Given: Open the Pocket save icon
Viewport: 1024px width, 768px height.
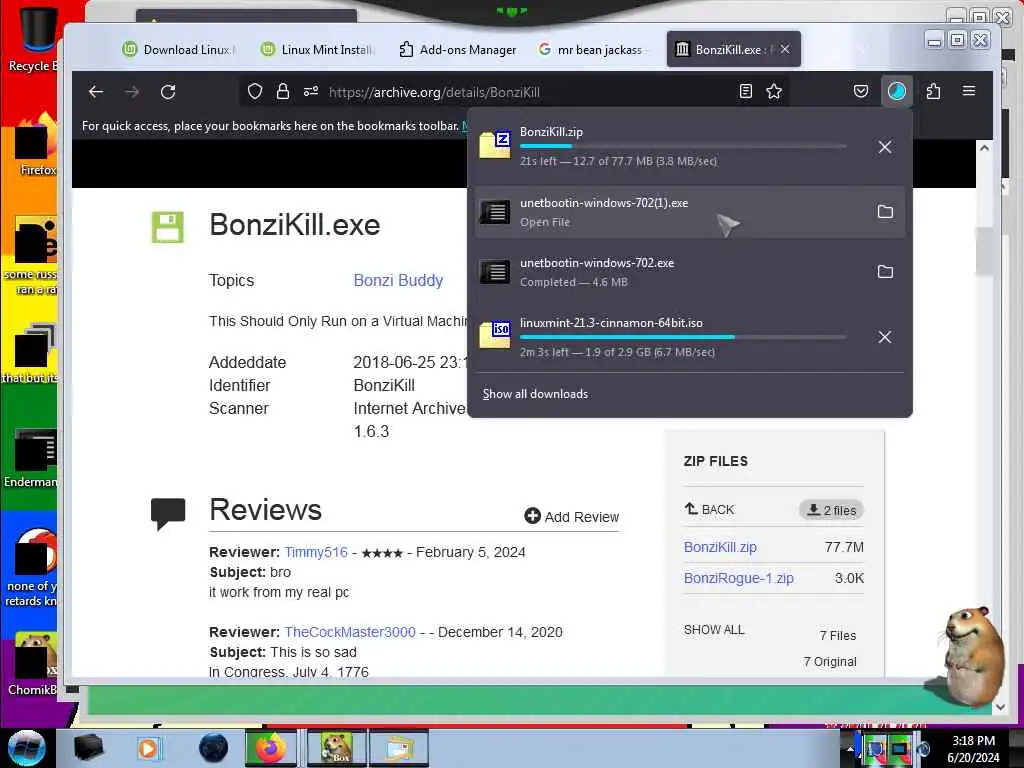Looking at the screenshot, I should pyautogui.click(x=861, y=91).
